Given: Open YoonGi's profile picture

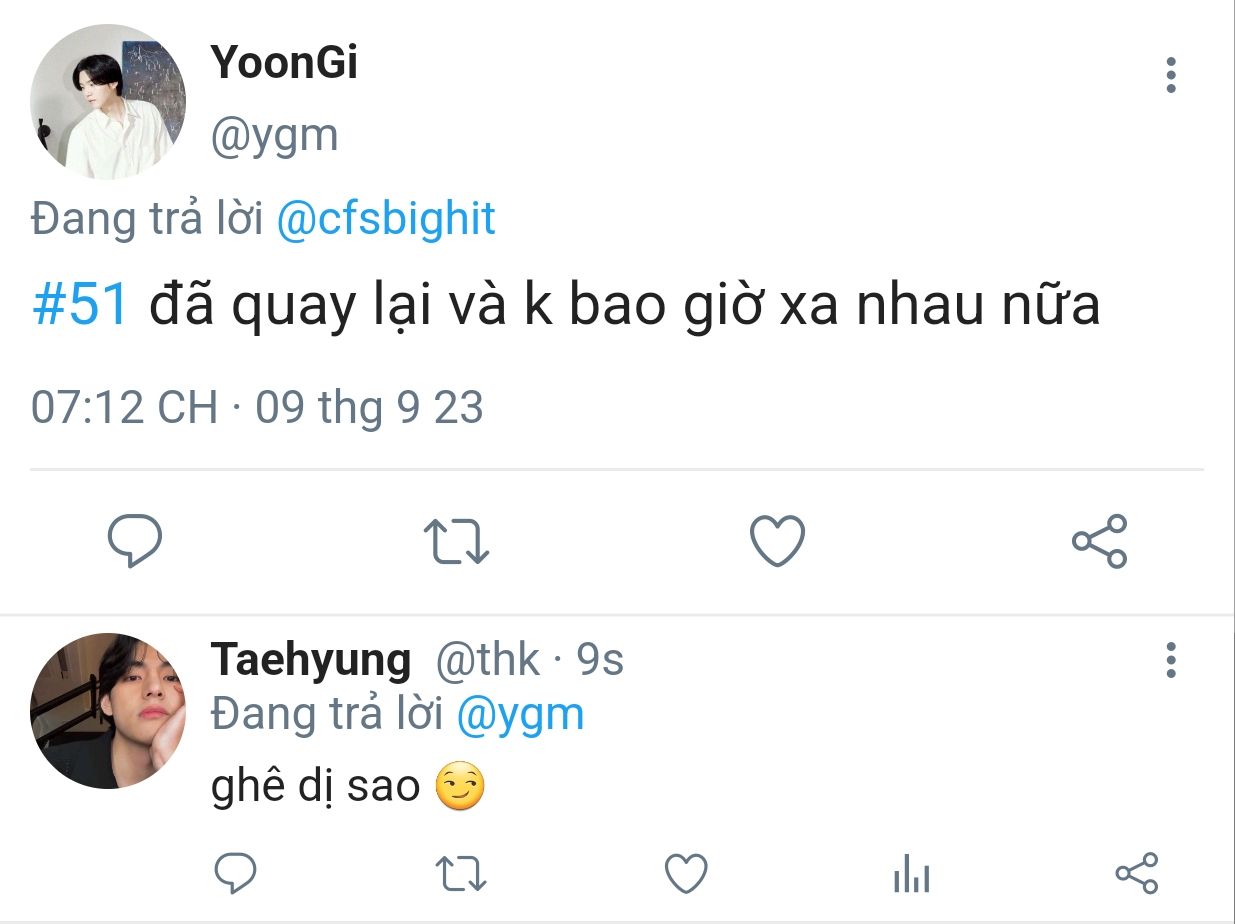Looking at the screenshot, I should pos(108,102).
